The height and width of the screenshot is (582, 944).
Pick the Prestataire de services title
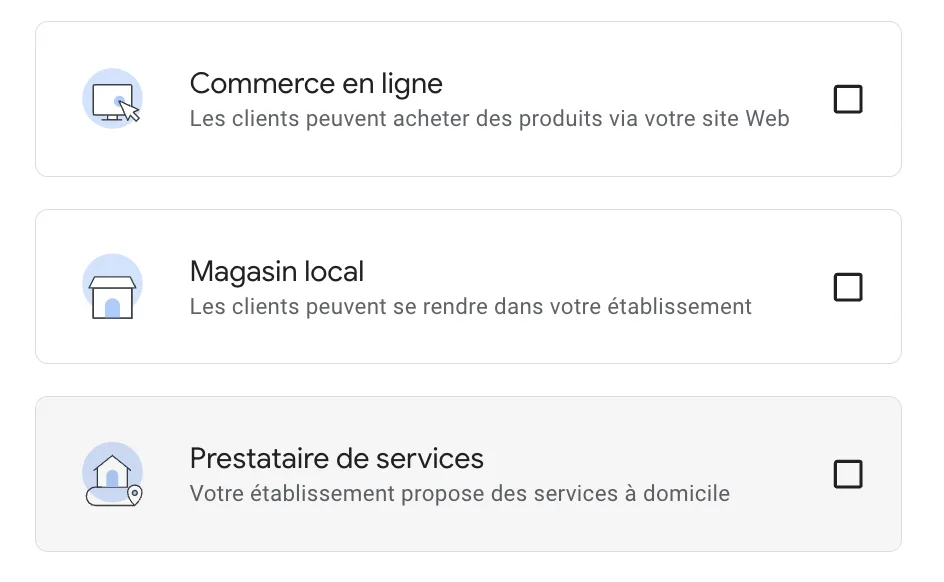point(337,458)
